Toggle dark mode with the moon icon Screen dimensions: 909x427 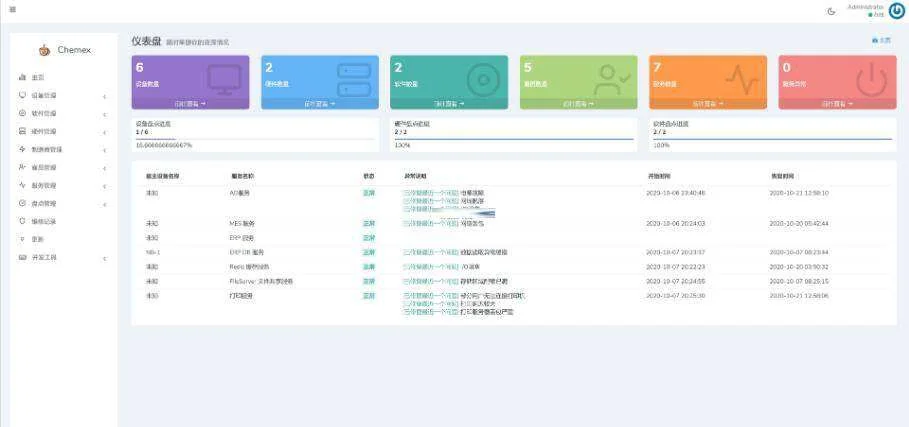832,11
